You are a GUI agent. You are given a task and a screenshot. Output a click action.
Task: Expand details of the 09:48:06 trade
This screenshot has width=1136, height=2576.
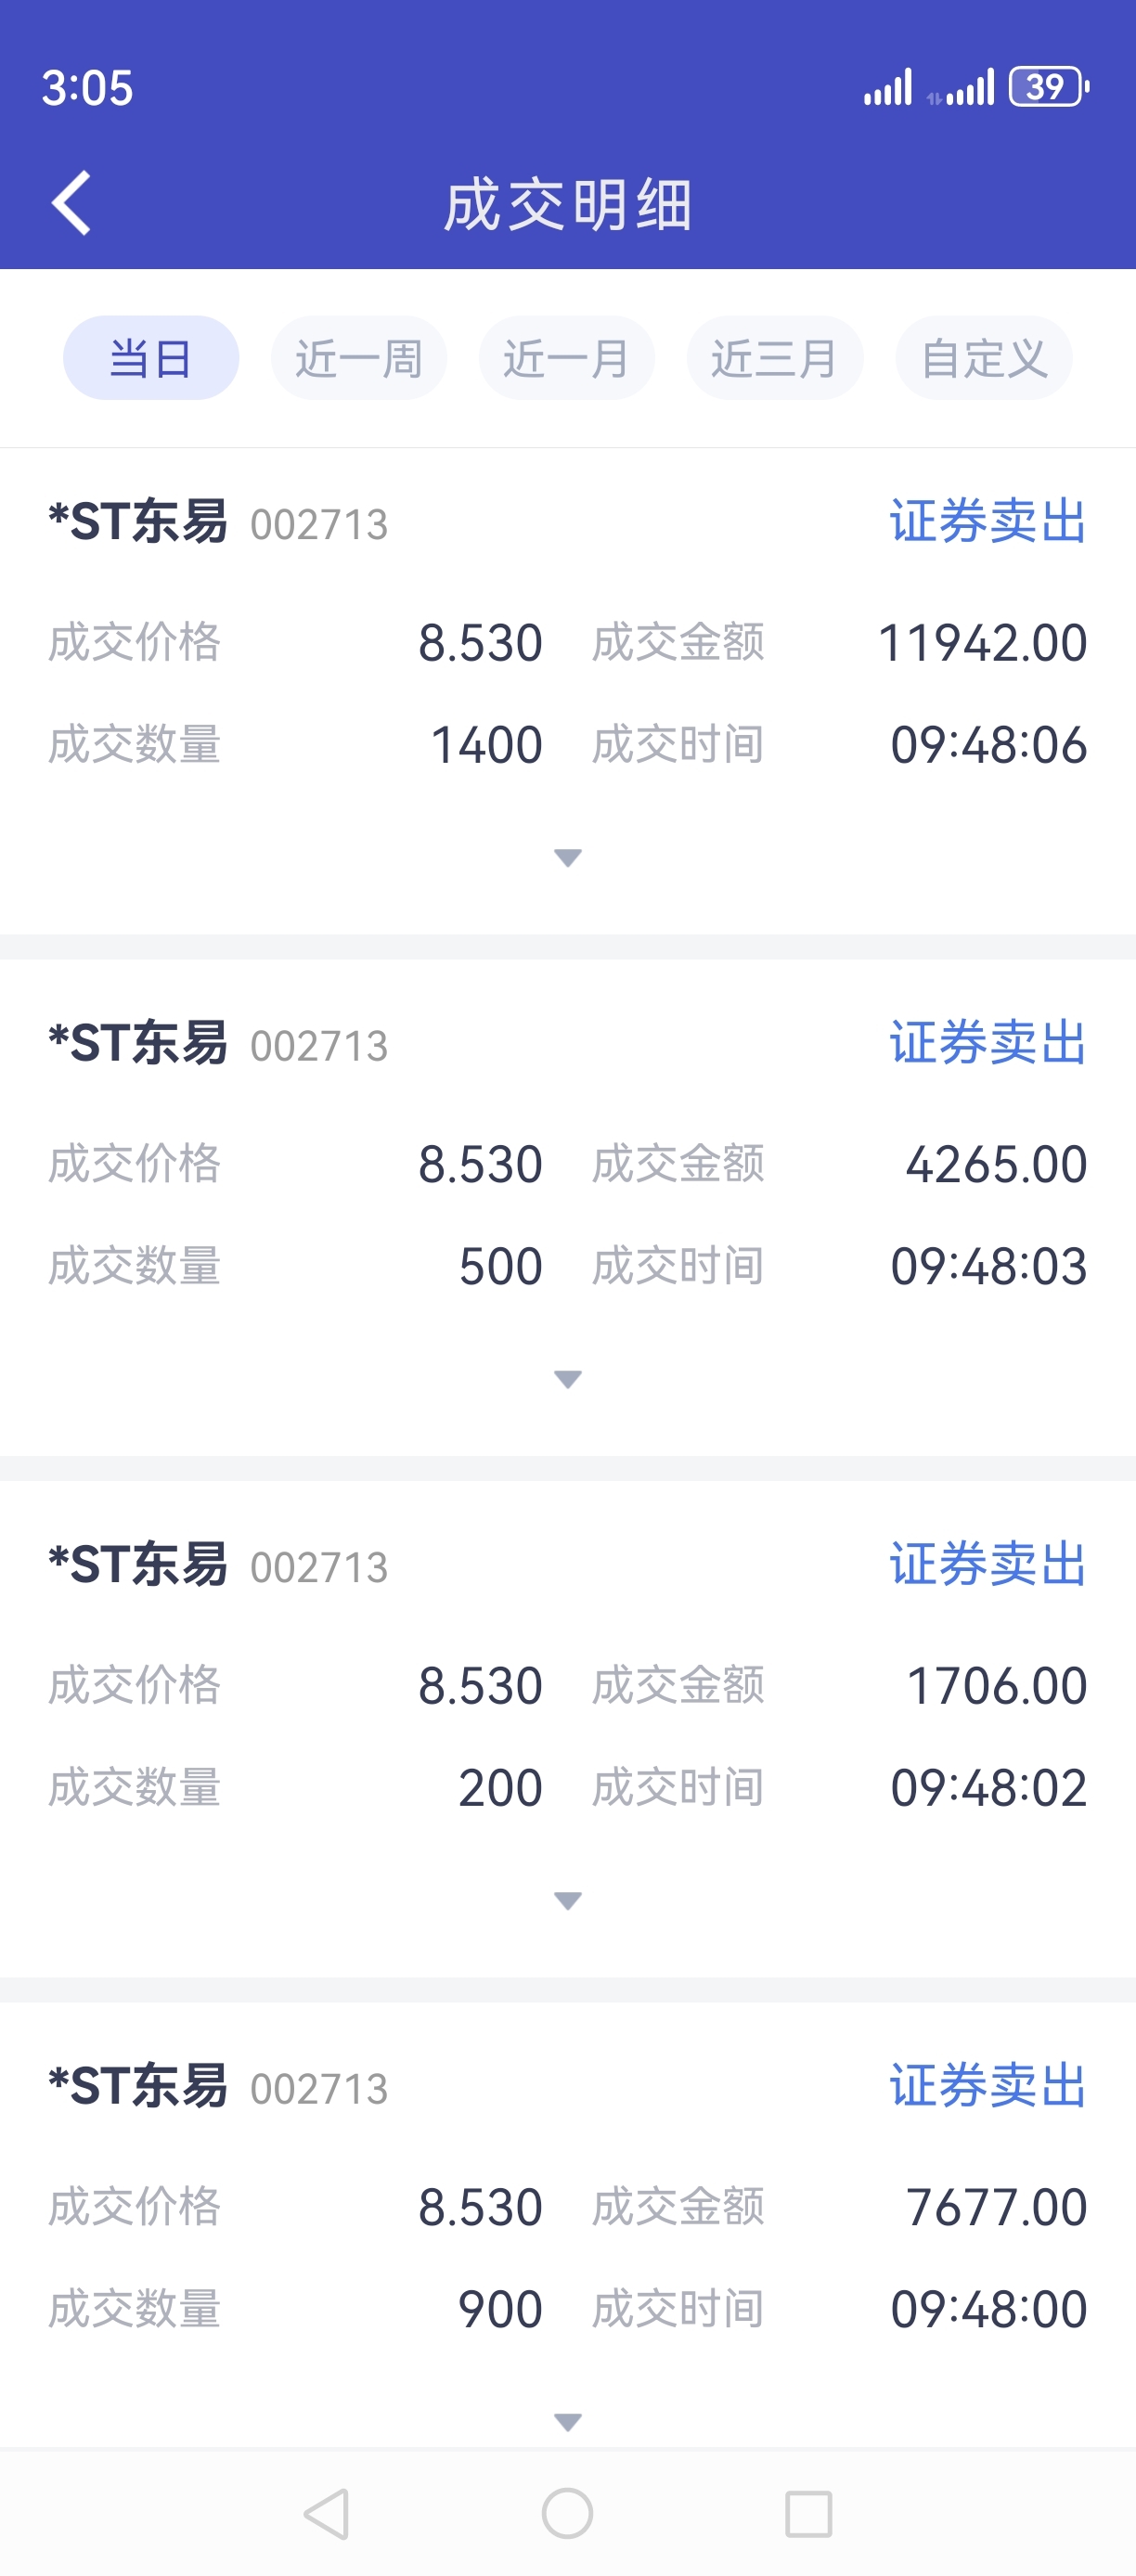[x=568, y=858]
